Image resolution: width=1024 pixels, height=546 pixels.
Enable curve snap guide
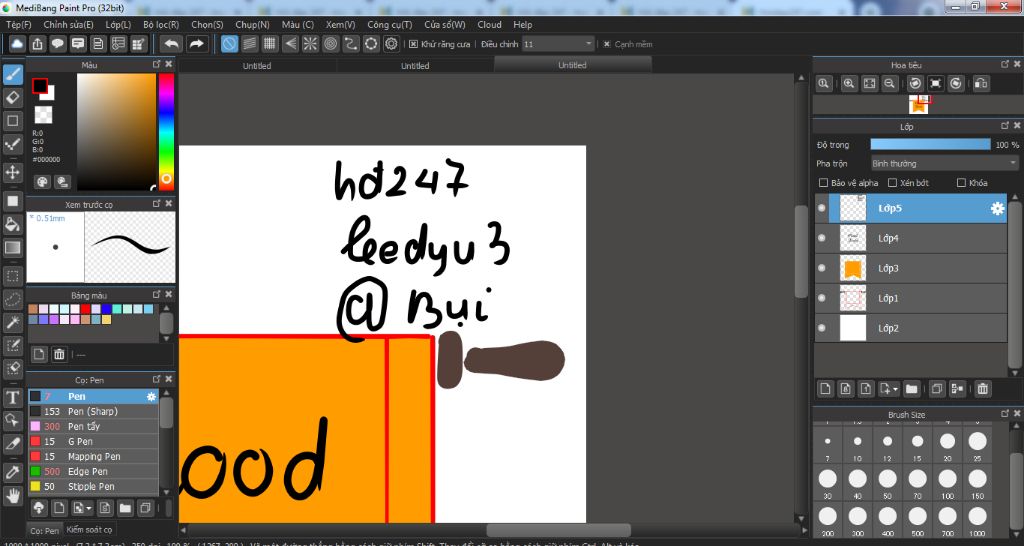coord(351,44)
